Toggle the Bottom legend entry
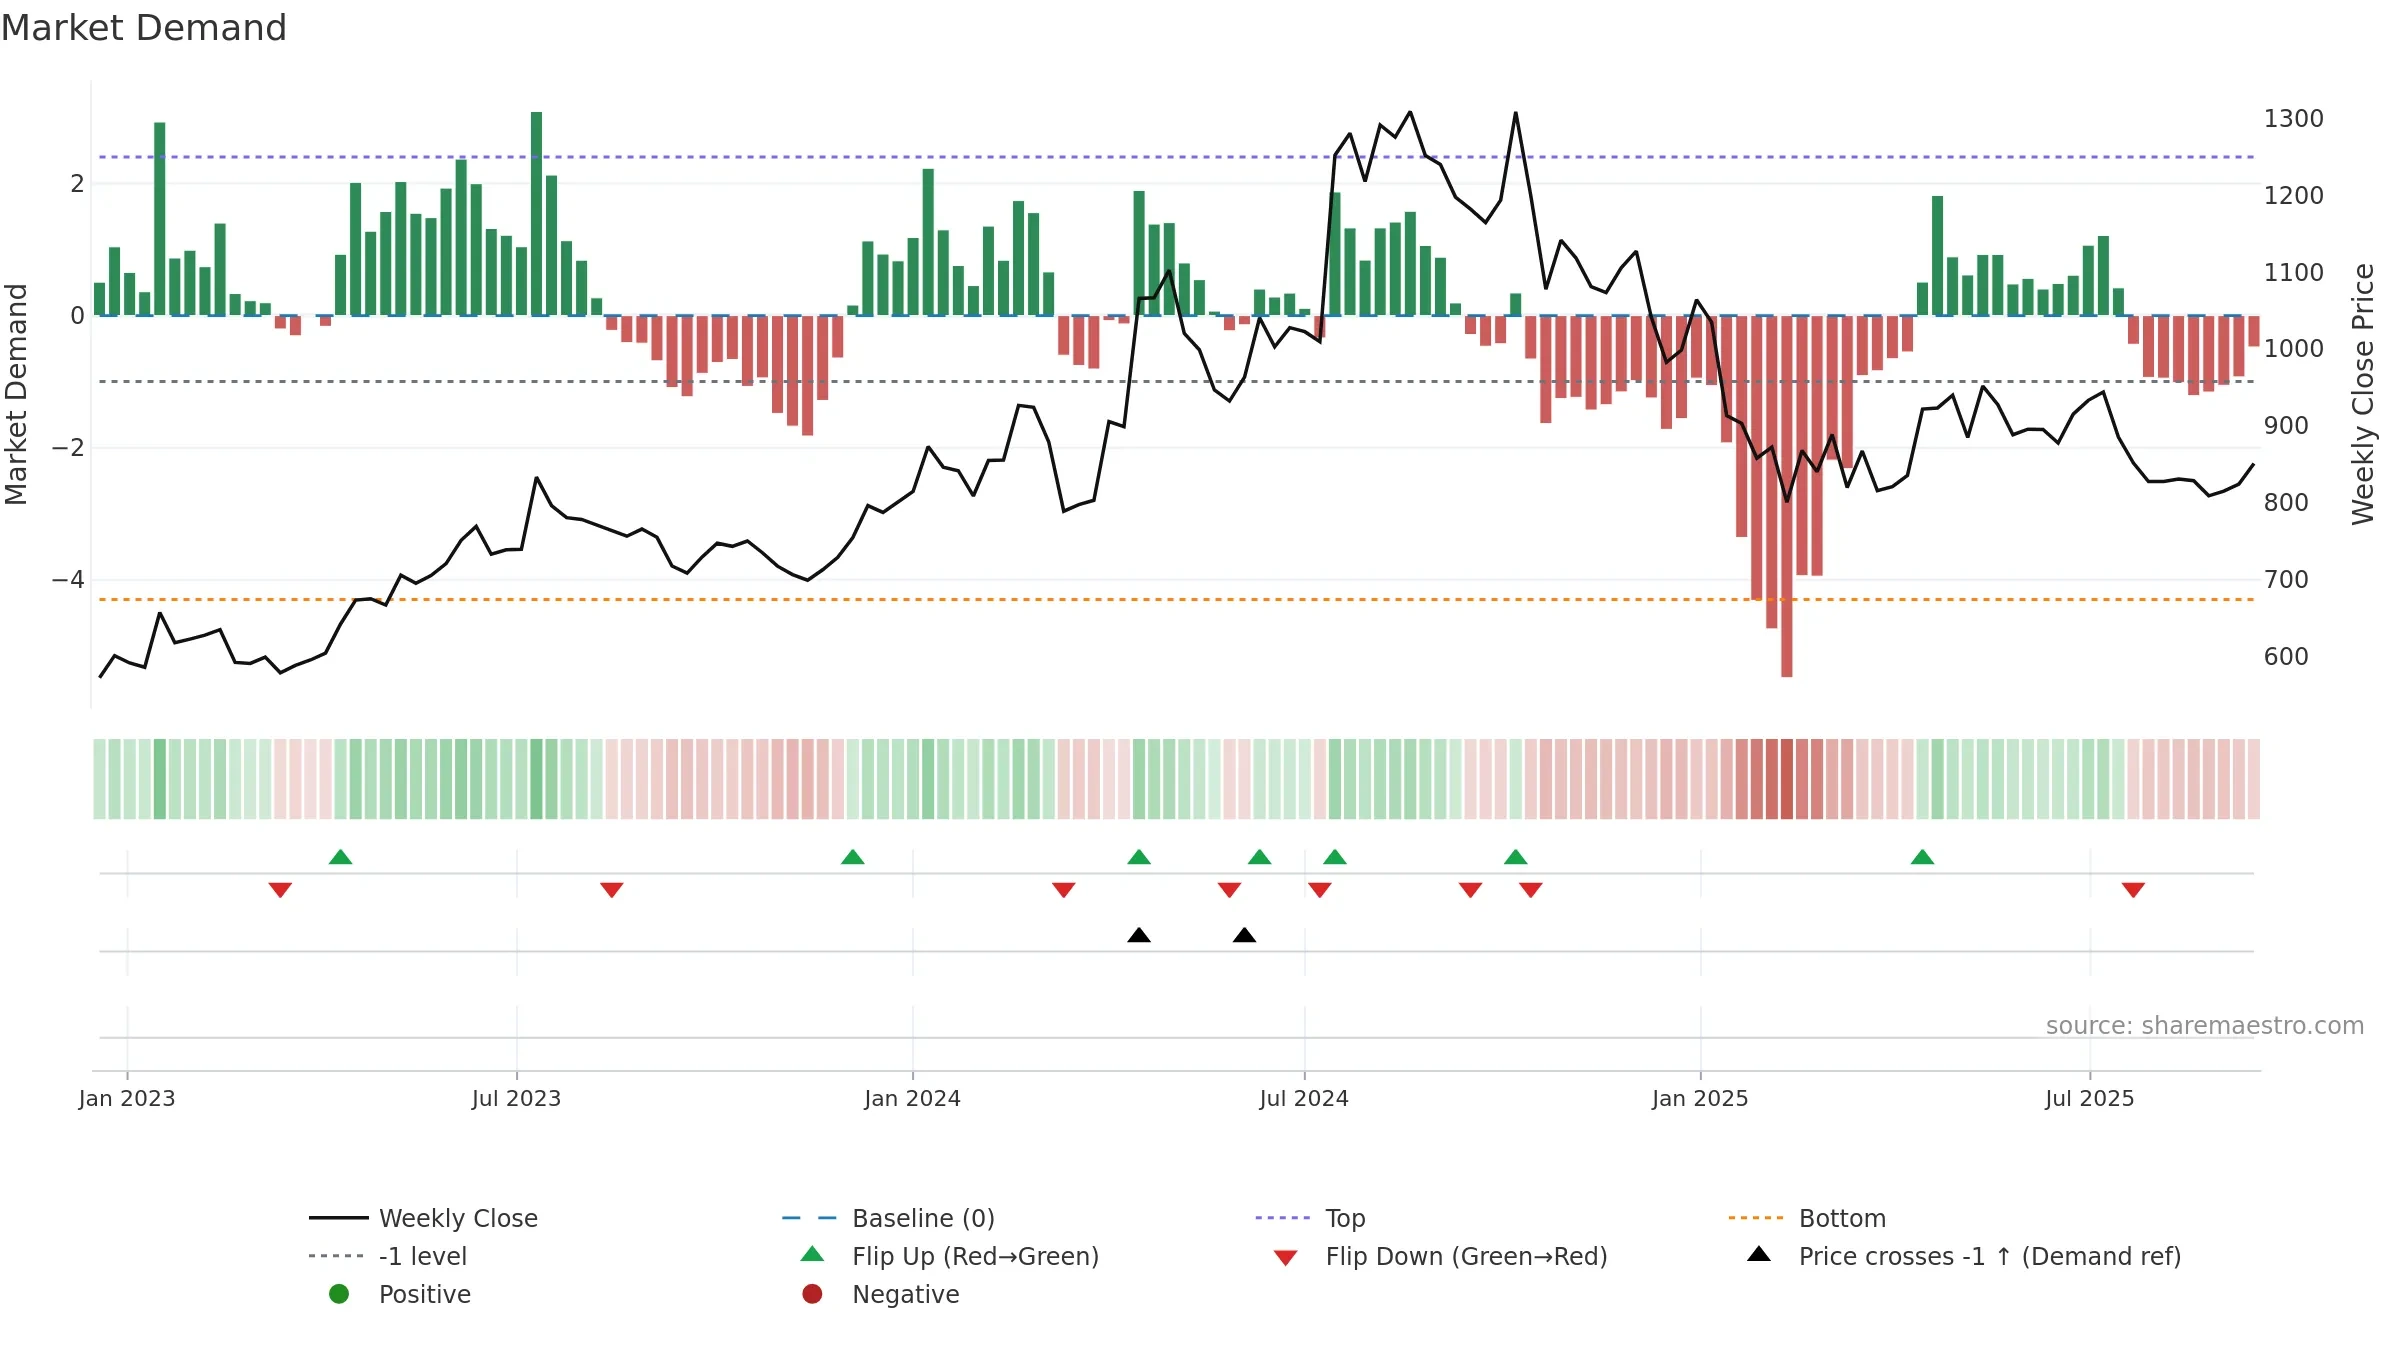The height and width of the screenshot is (1350, 2400). 1807,1218
